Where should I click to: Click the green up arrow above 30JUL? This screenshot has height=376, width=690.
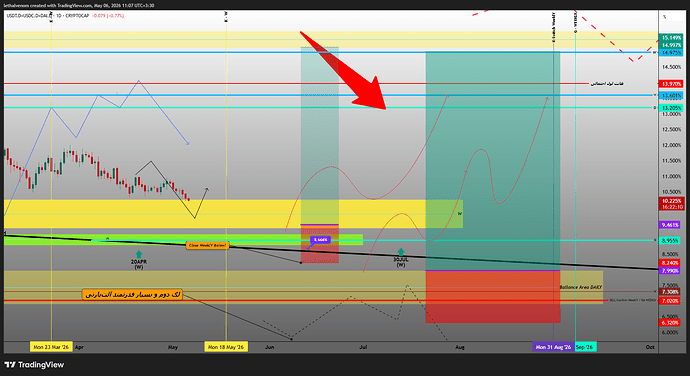pyautogui.click(x=401, y=252)
